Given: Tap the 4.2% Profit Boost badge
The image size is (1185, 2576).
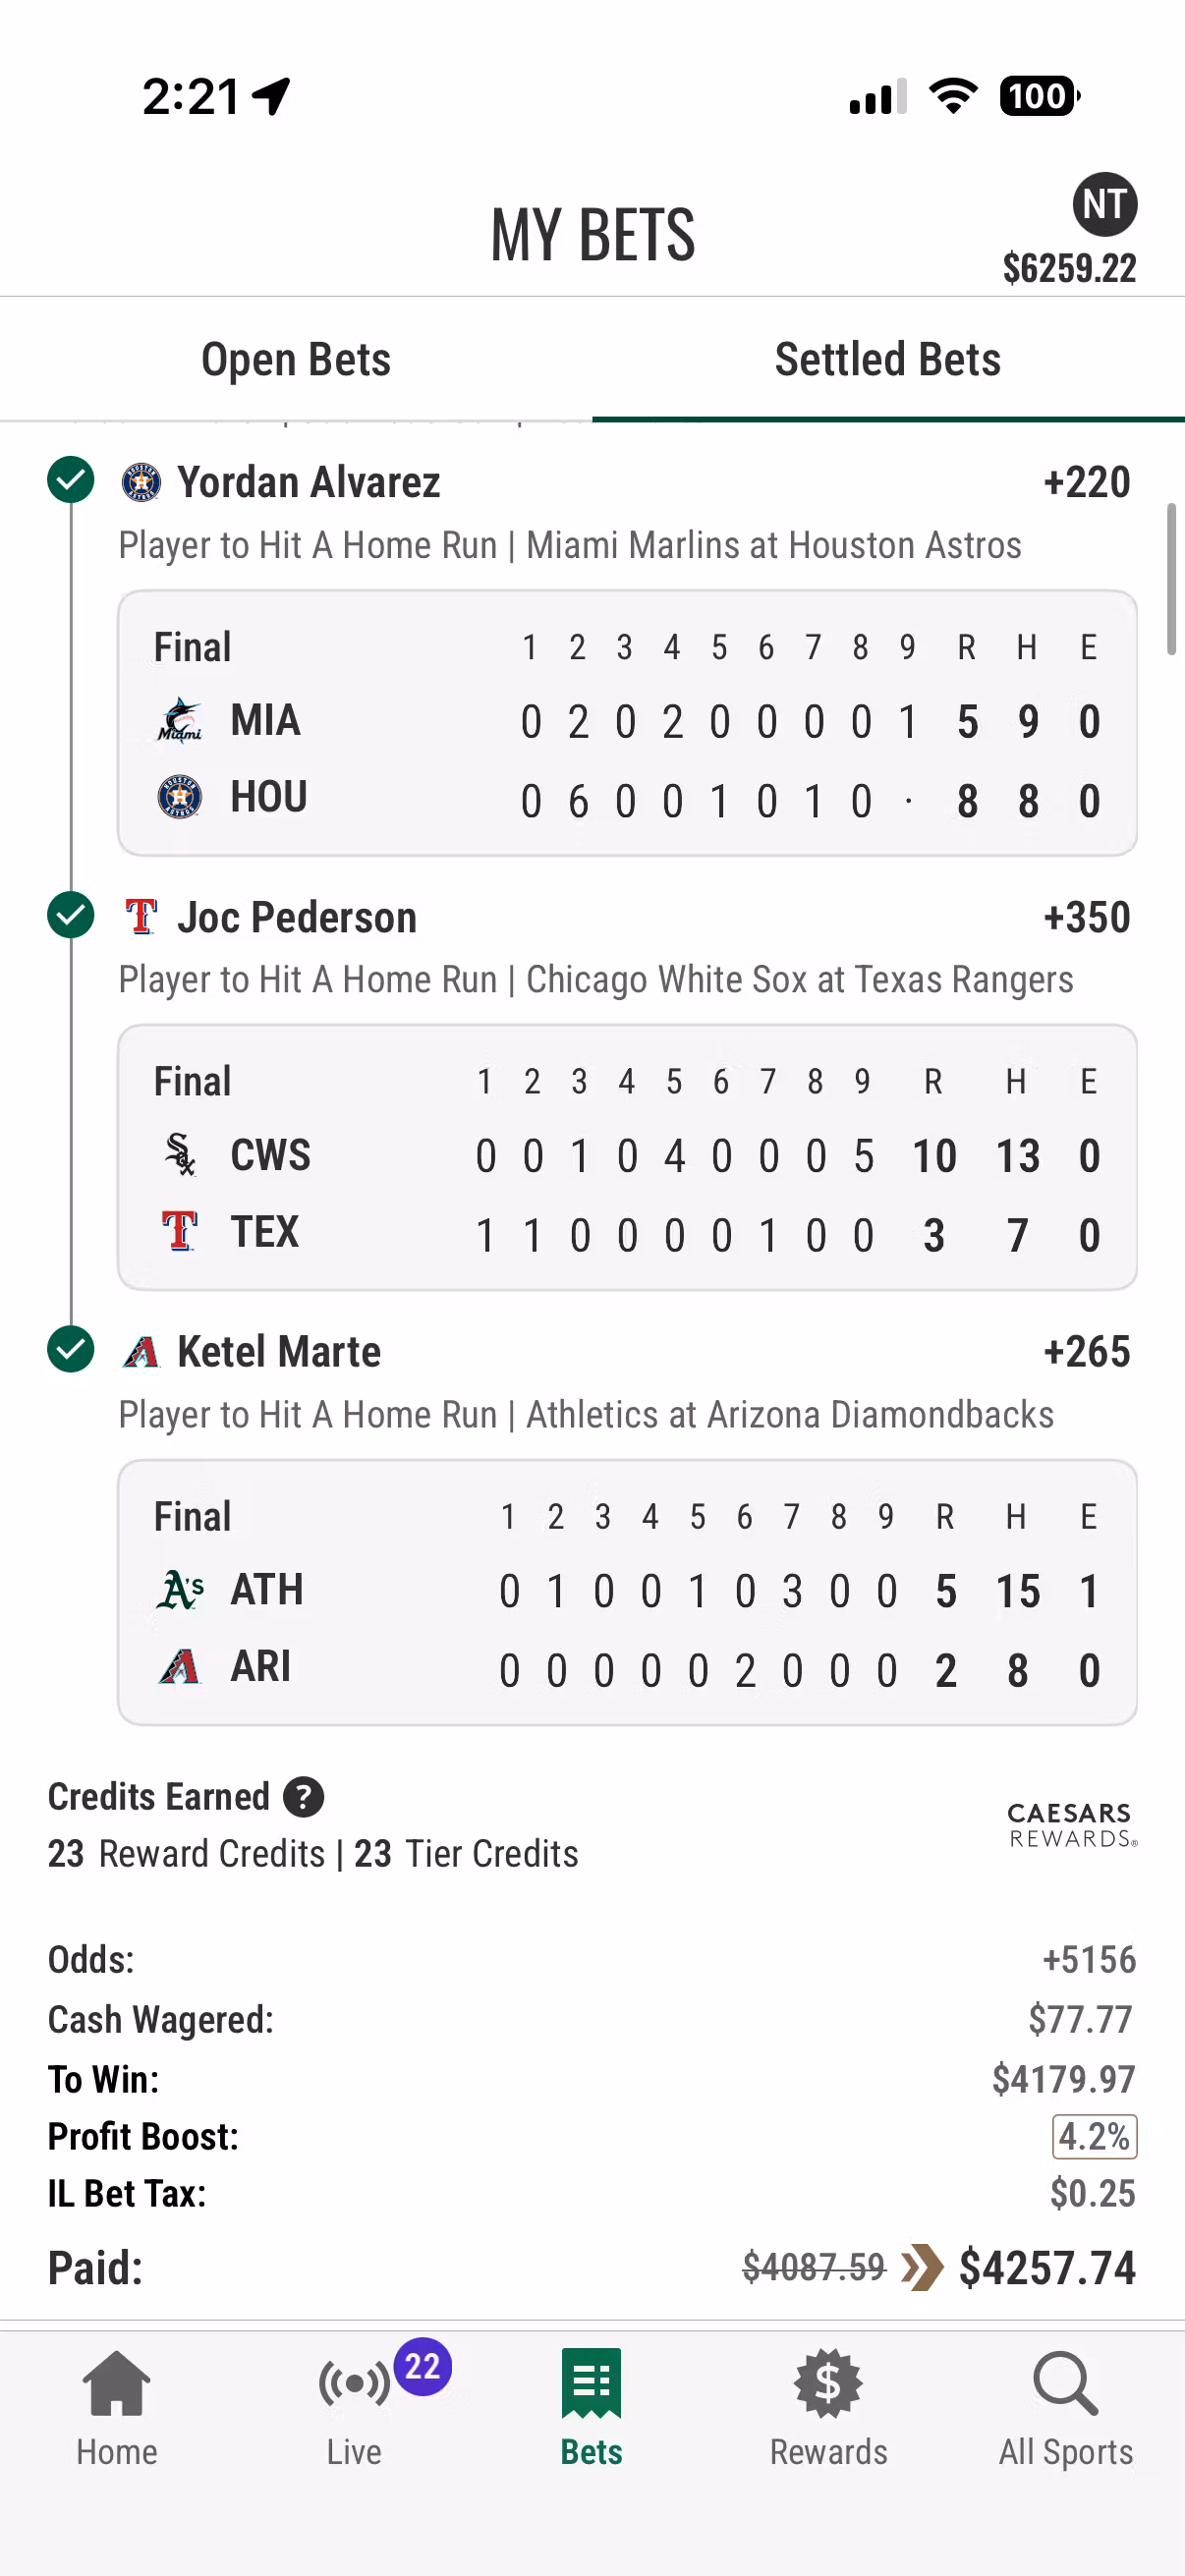Looking at the screenshot, I should point(1094,2137).
